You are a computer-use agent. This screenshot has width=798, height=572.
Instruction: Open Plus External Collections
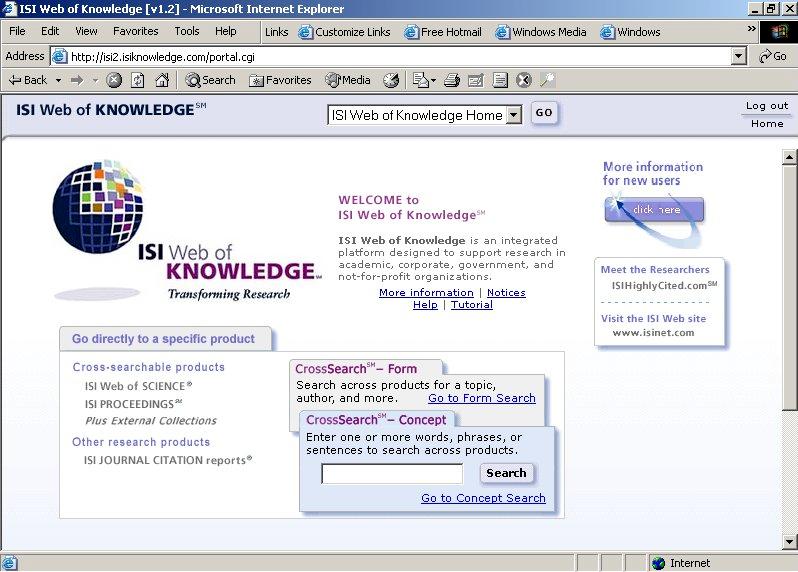(151, 421)
